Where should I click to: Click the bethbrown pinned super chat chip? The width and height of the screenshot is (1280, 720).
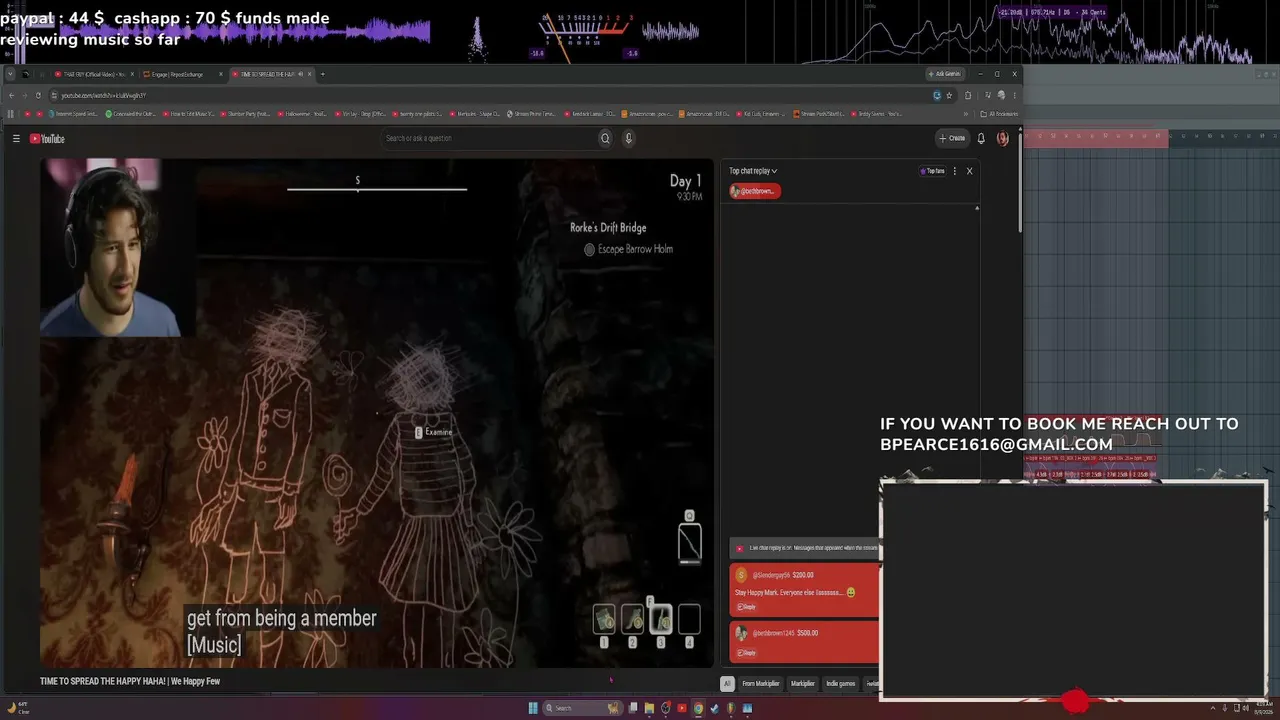coord(755,191)
